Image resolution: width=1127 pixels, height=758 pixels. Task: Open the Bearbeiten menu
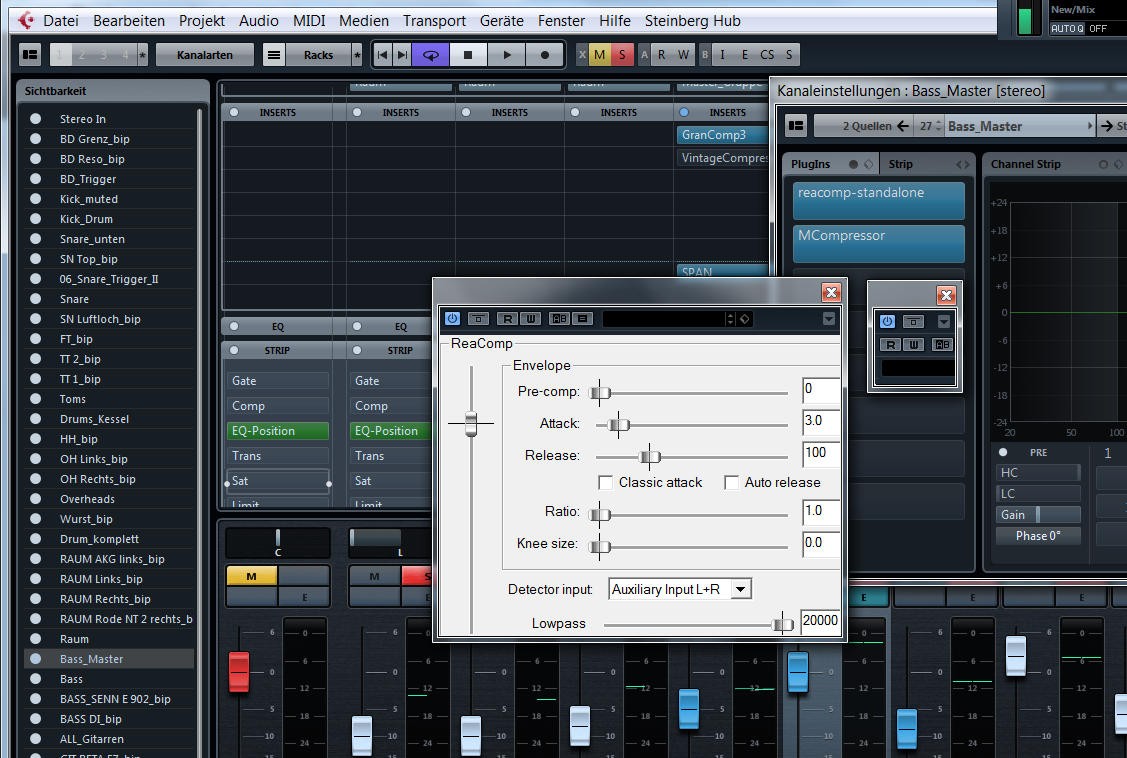tap(129, 21)
